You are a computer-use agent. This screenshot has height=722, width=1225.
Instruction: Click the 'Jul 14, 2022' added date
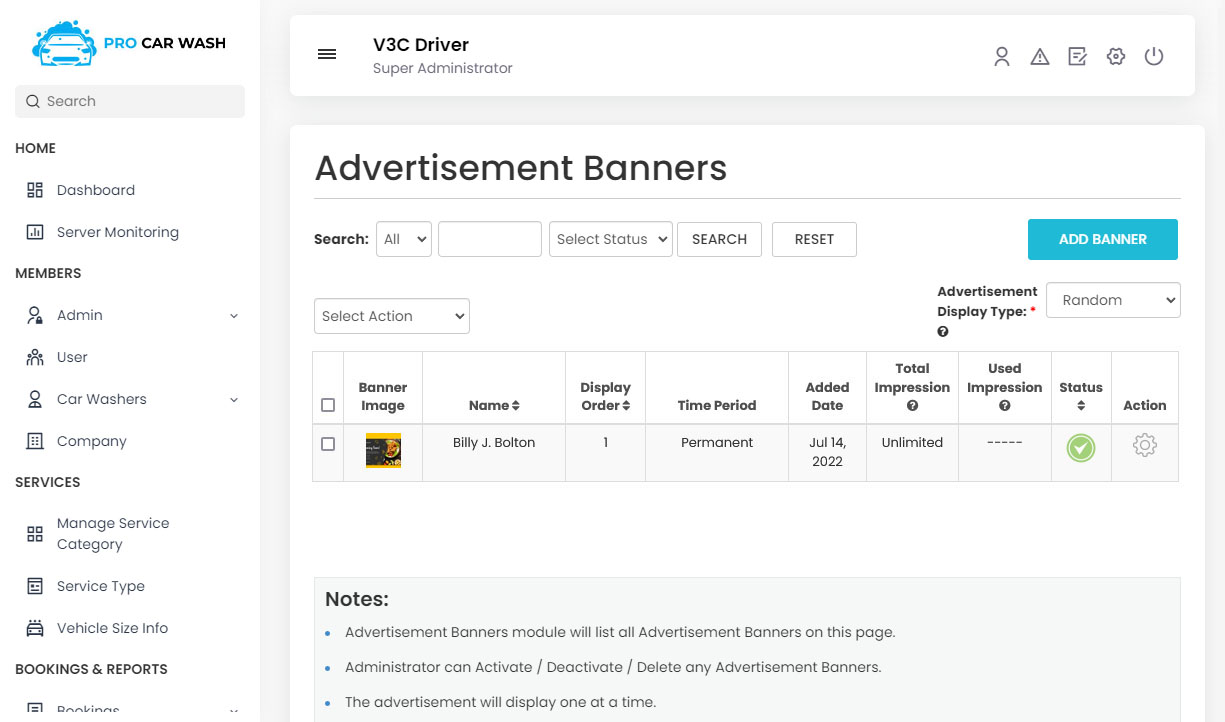827,452
